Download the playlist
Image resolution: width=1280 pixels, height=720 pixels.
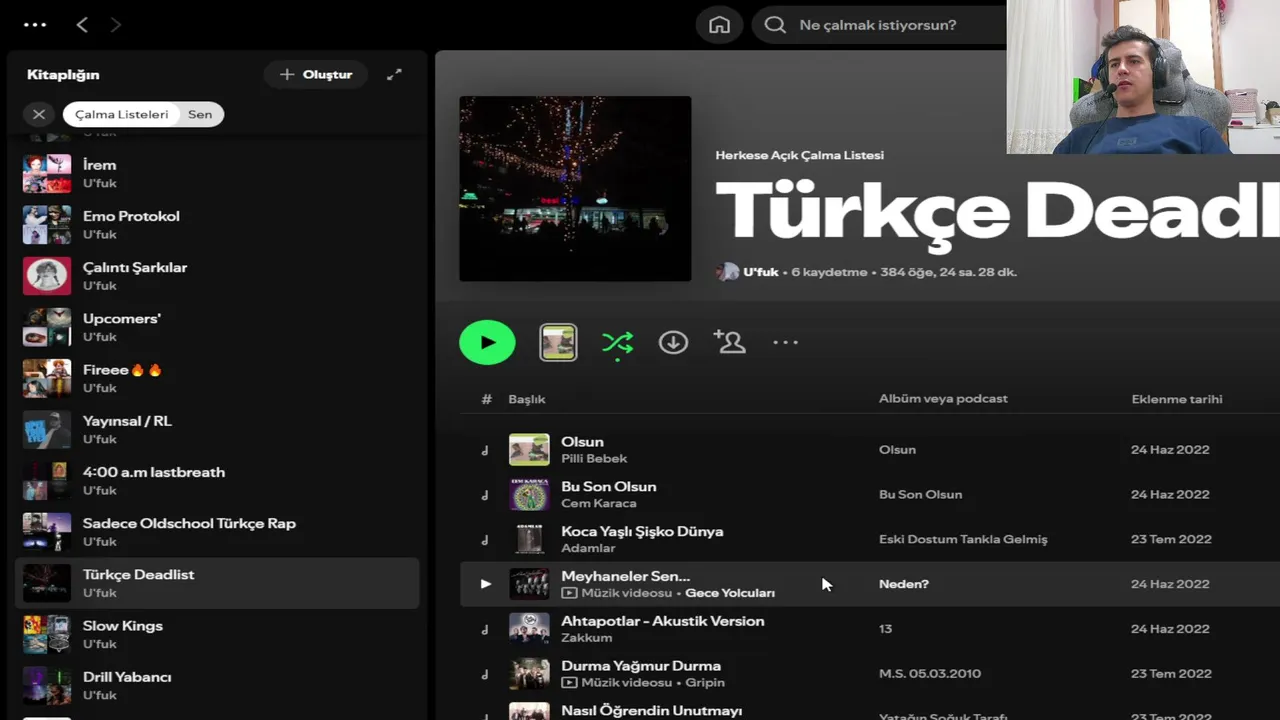673,342
